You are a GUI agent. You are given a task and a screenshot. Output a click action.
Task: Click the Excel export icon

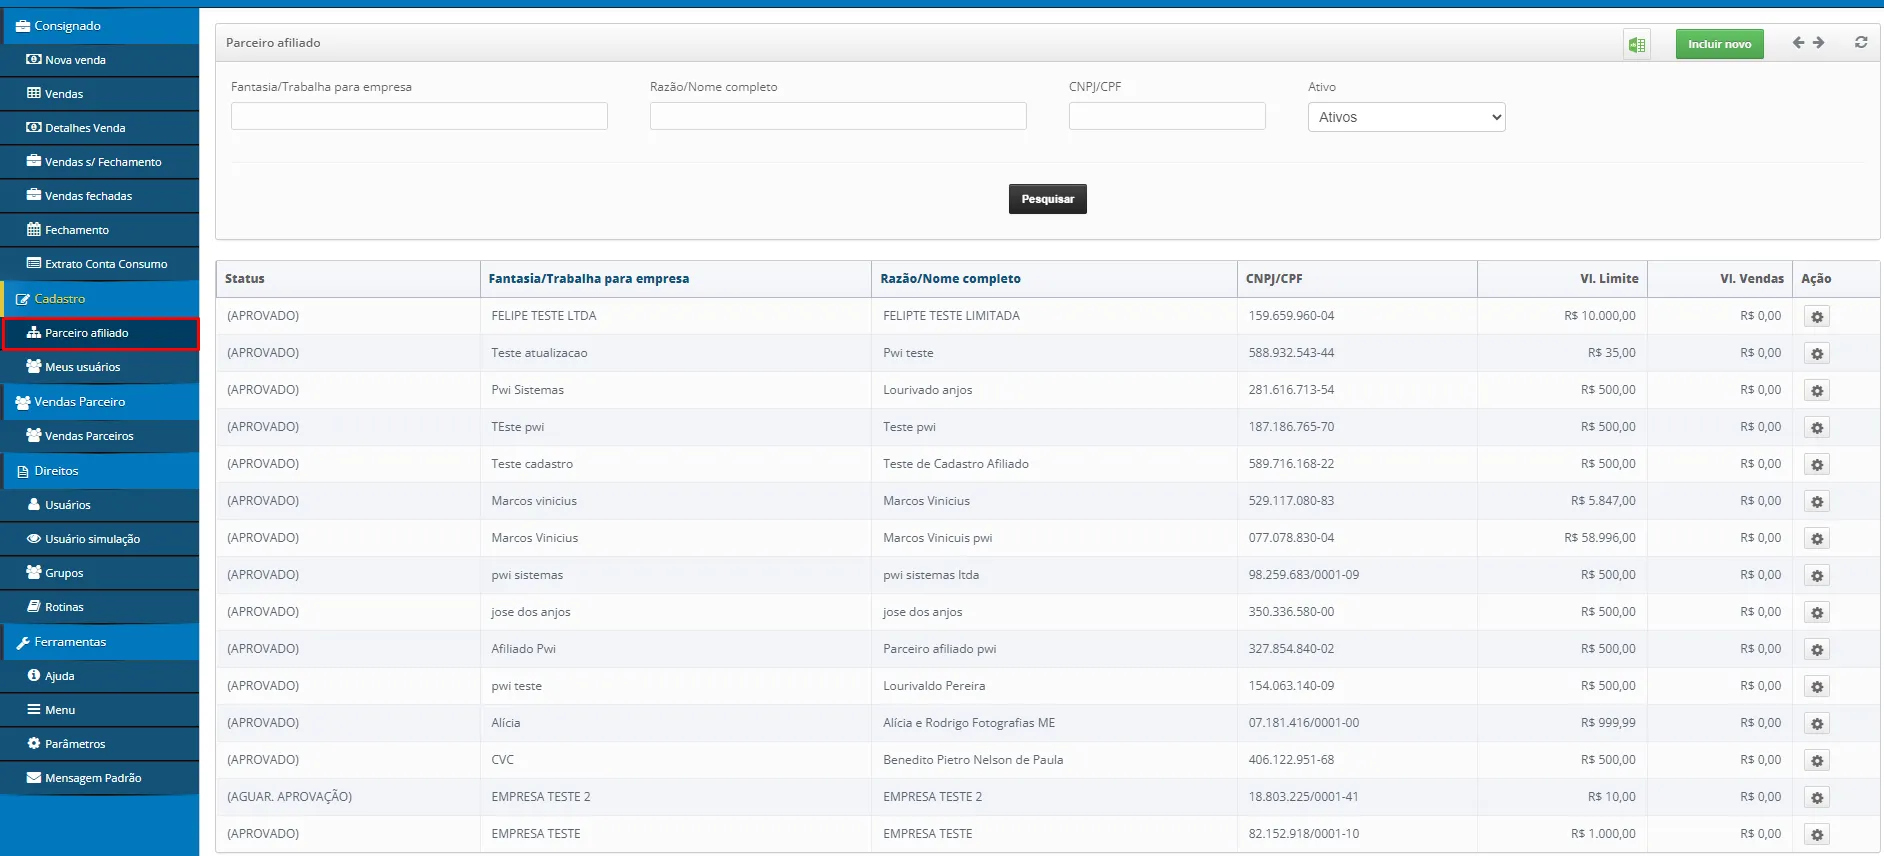tap(1637, 44)
